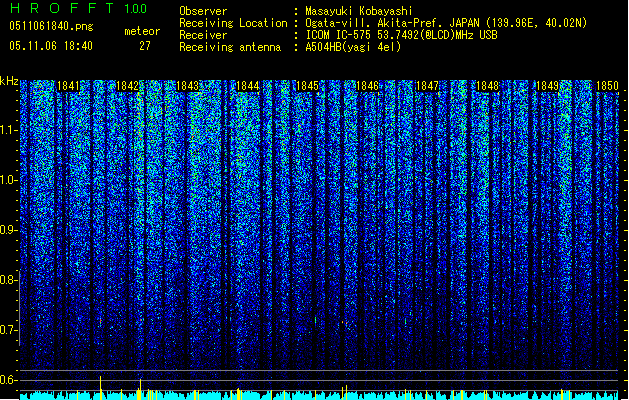Click the 'Observer' field label

coord(203,11)
